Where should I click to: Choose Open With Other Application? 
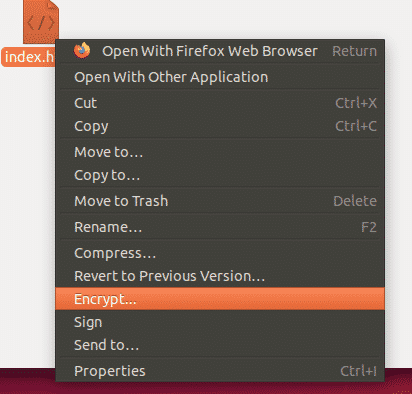pos(220,77)
